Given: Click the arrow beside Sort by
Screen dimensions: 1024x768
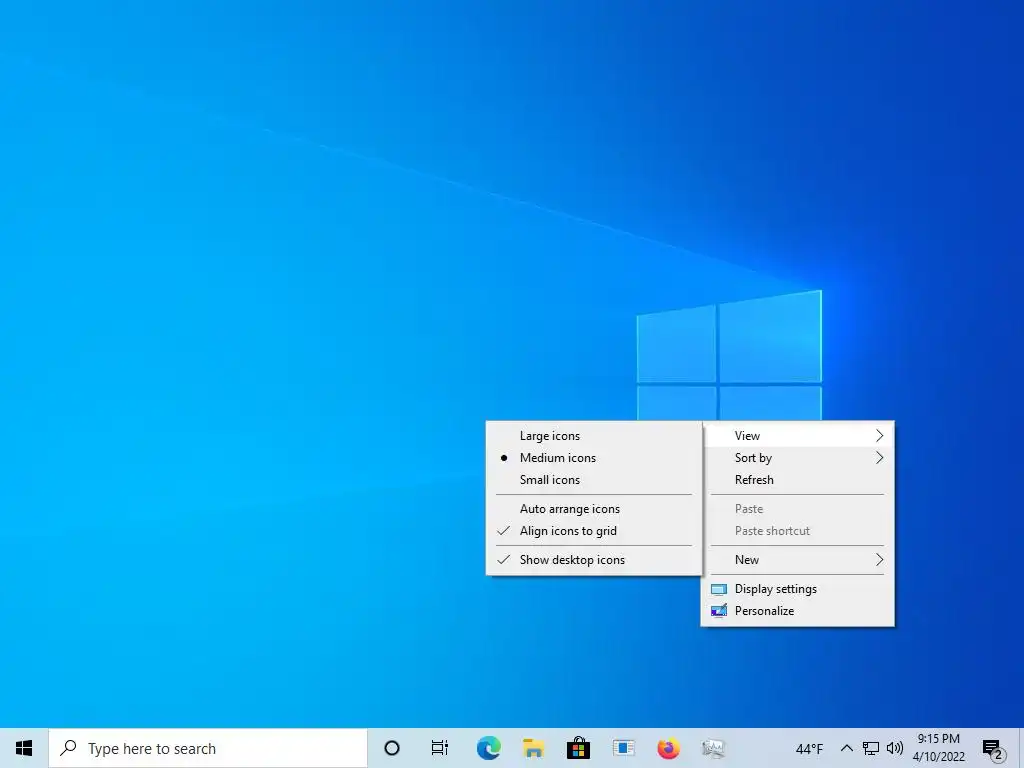Looking at the screenshot, I should 880,458.
